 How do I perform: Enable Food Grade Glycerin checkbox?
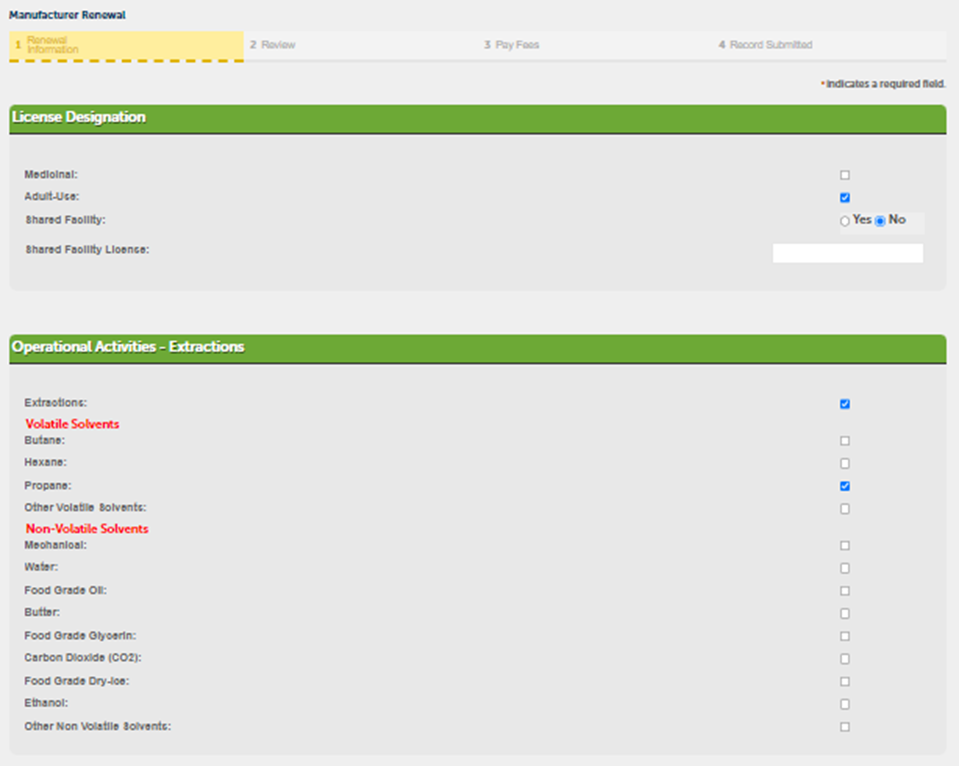[845, 637]
